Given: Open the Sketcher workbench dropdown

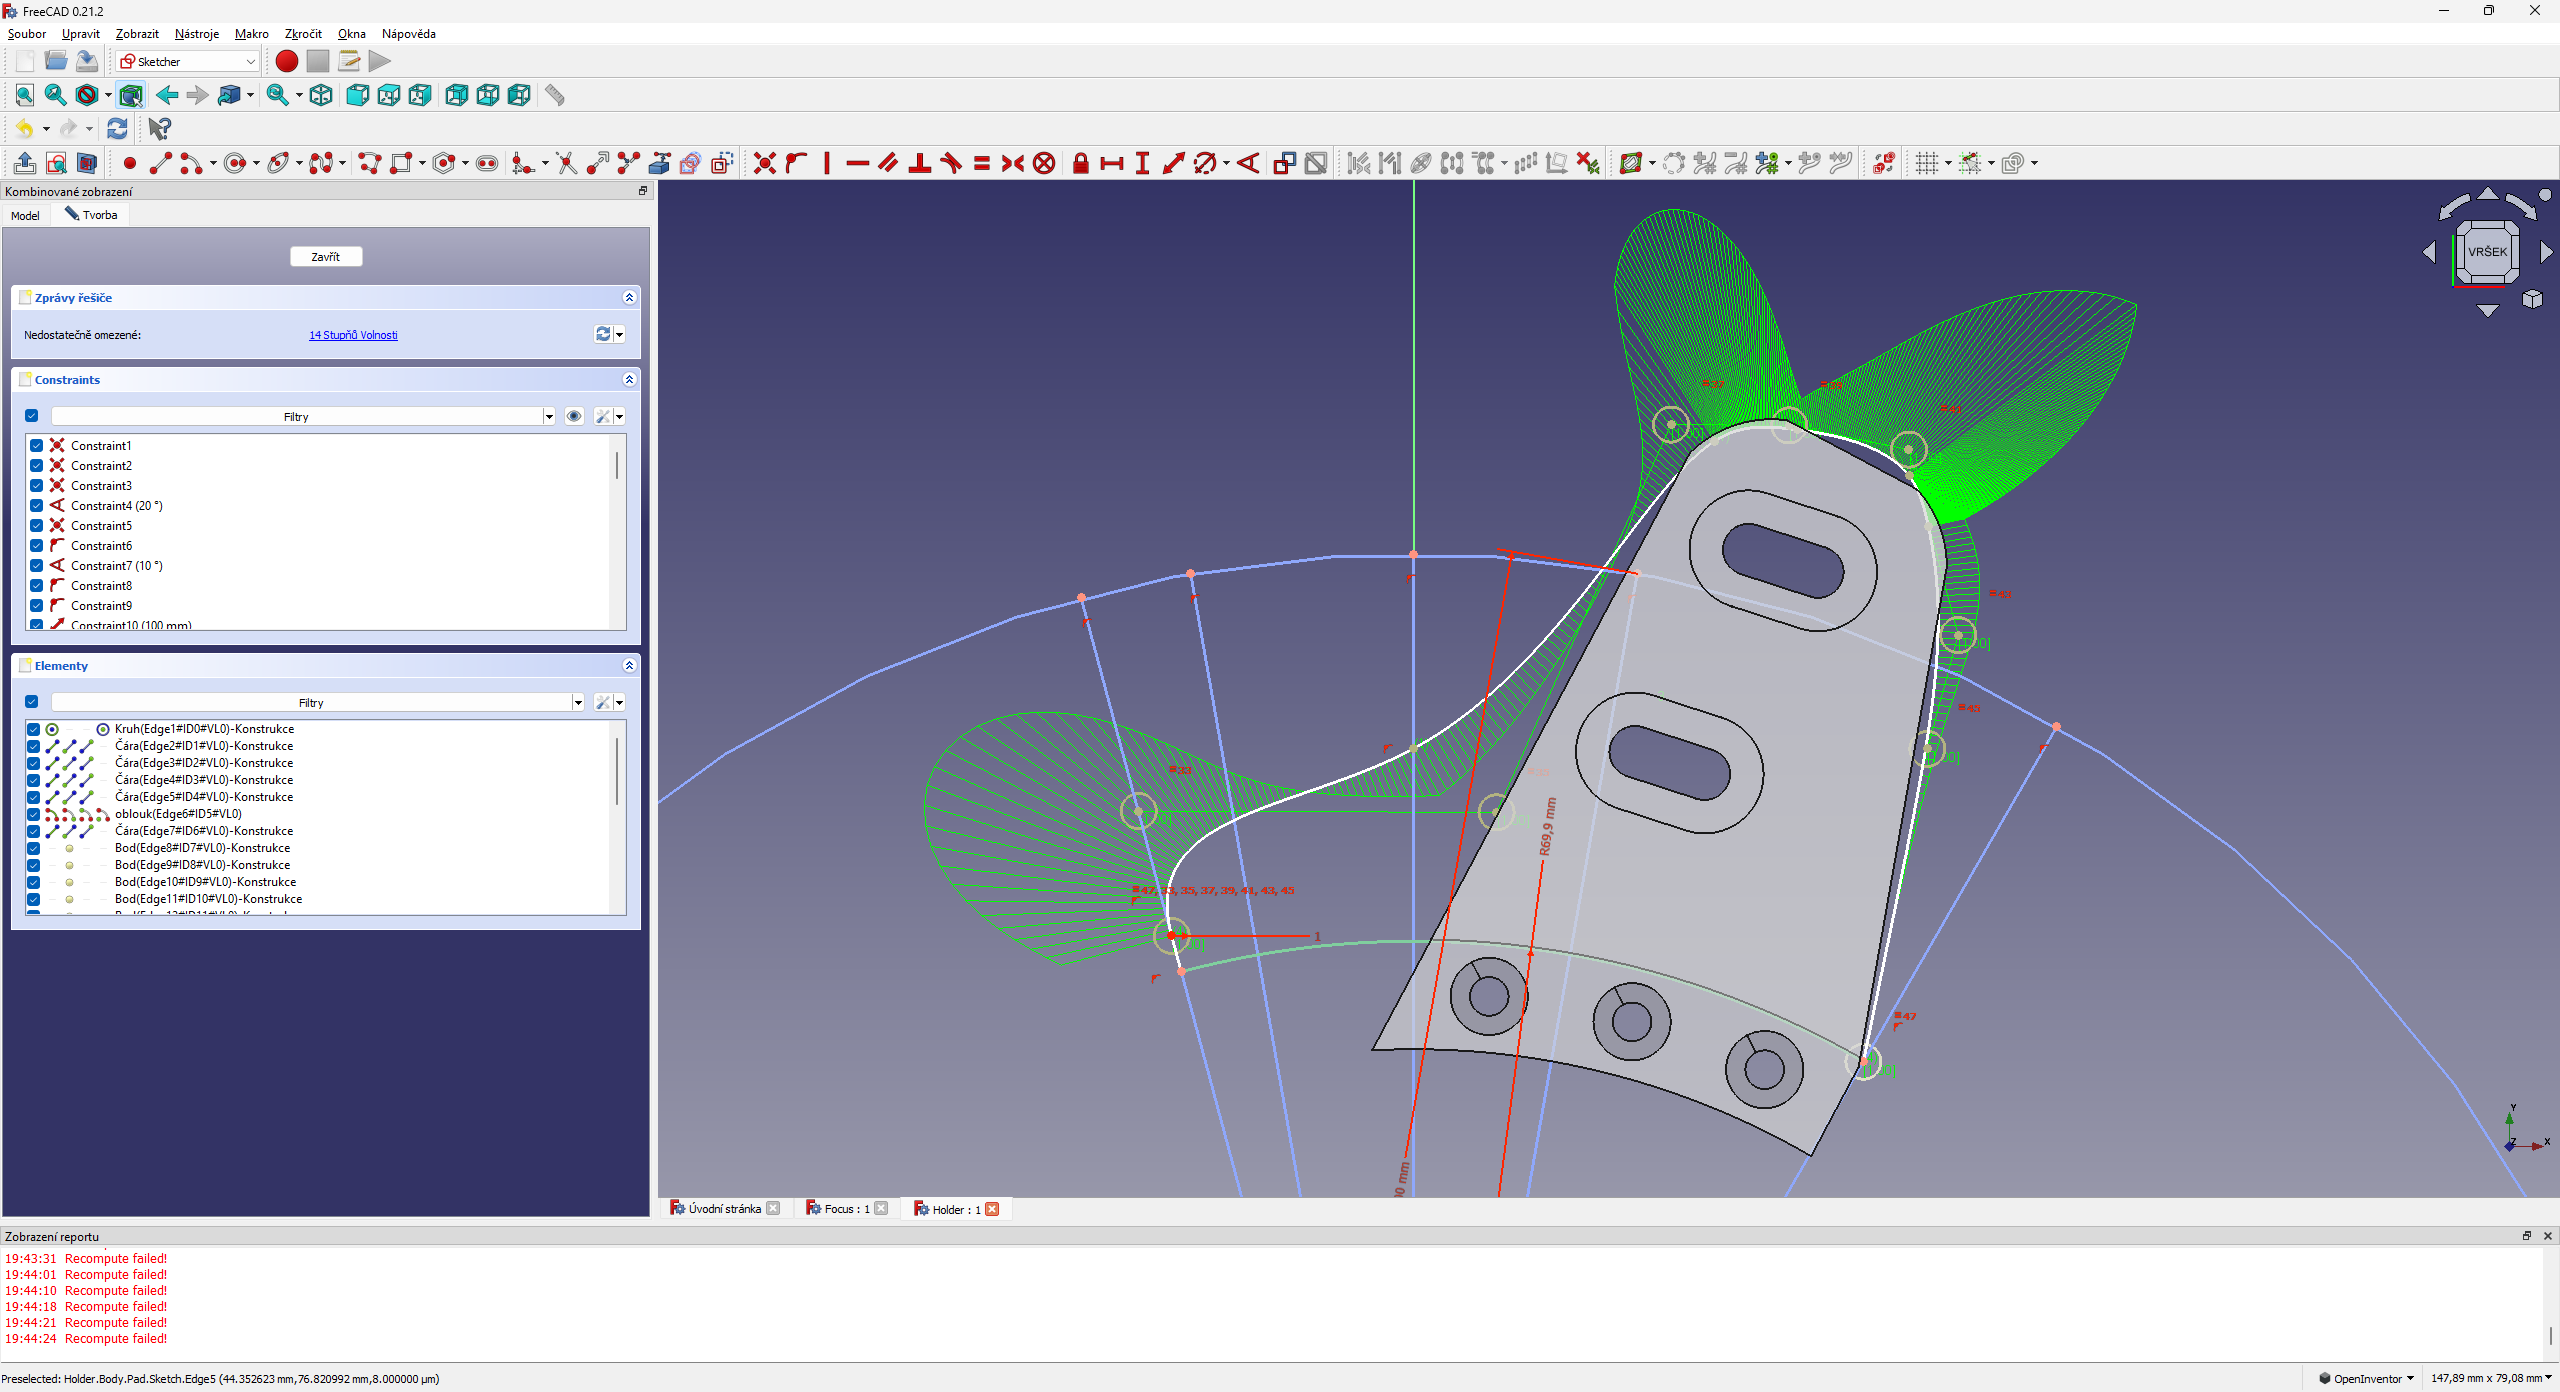Looking at the screenshot, I should tap(188, 62).
